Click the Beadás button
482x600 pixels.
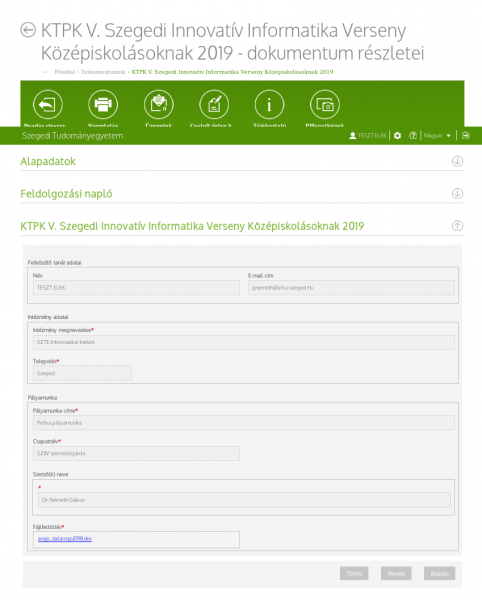pos(440,573)
